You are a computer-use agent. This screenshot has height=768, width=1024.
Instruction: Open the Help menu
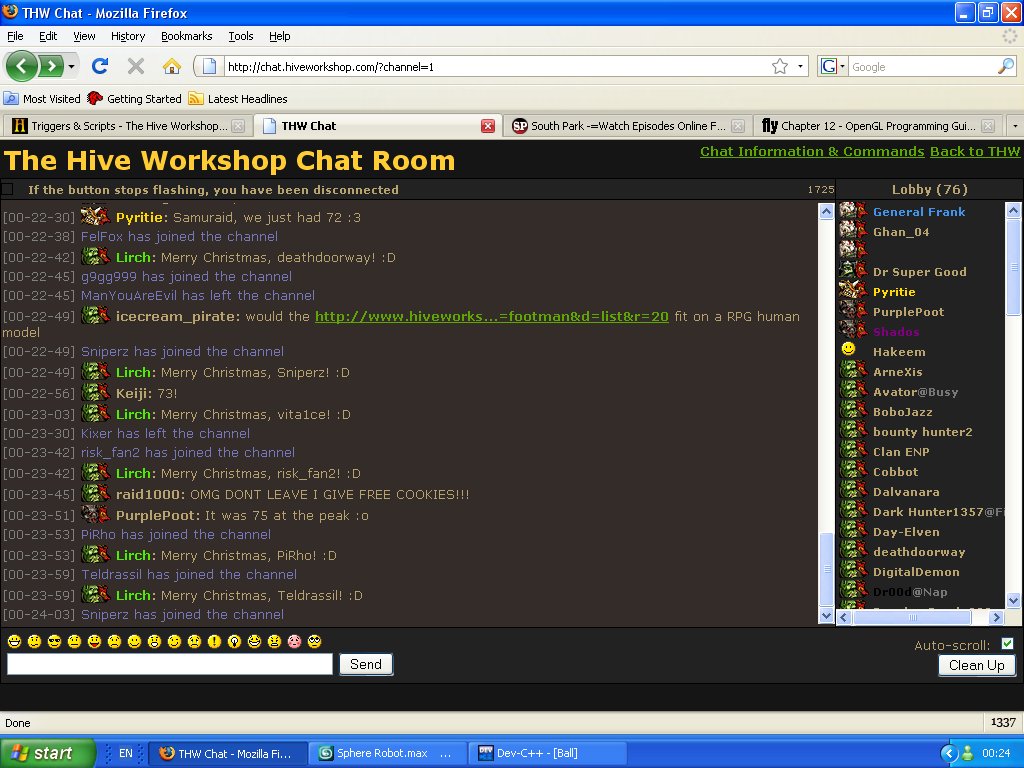[280, 36]
